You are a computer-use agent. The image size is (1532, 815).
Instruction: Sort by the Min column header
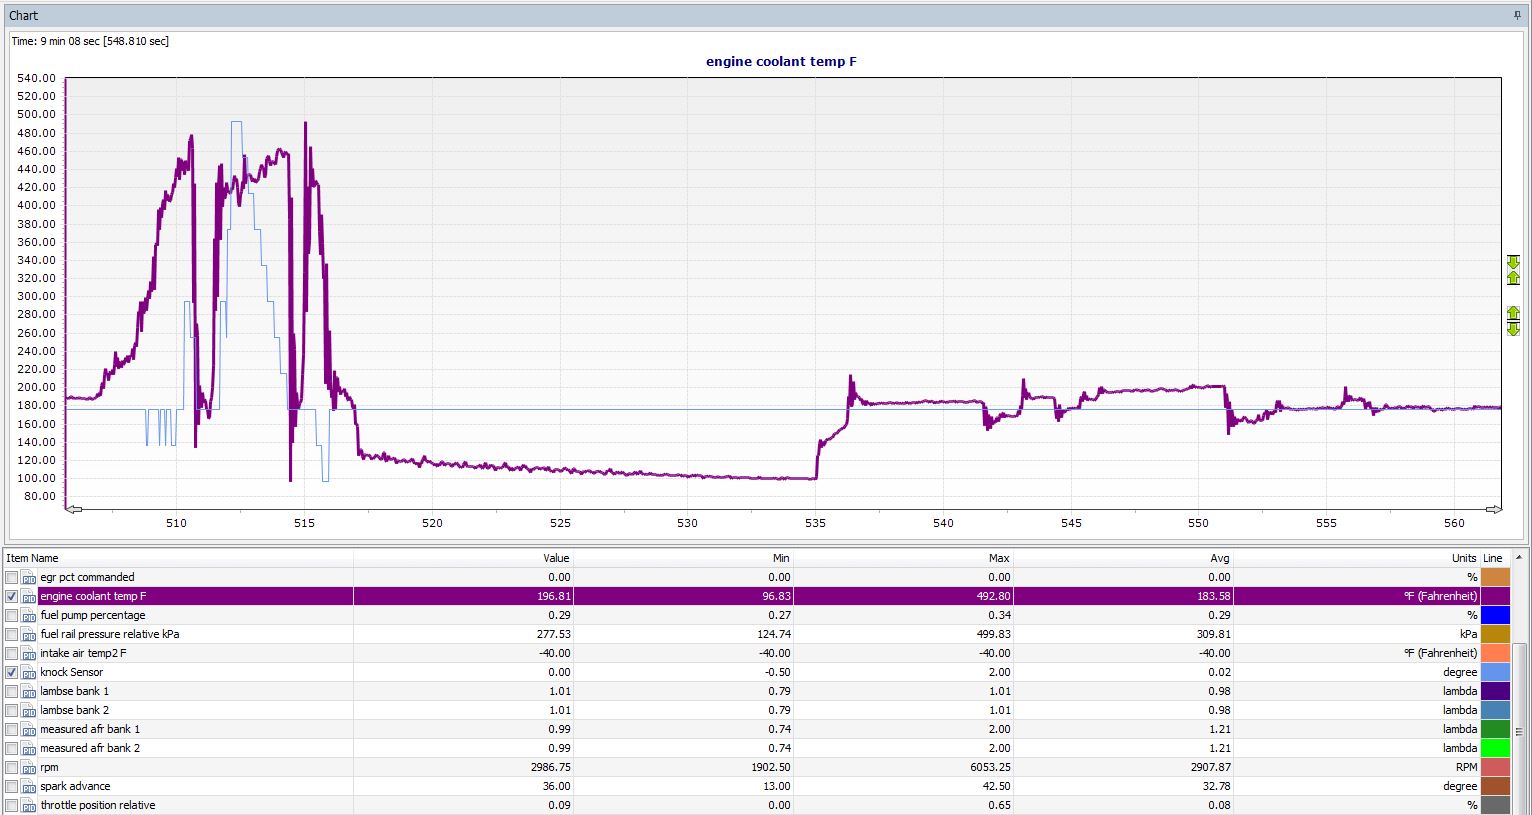tap(683, 558)
